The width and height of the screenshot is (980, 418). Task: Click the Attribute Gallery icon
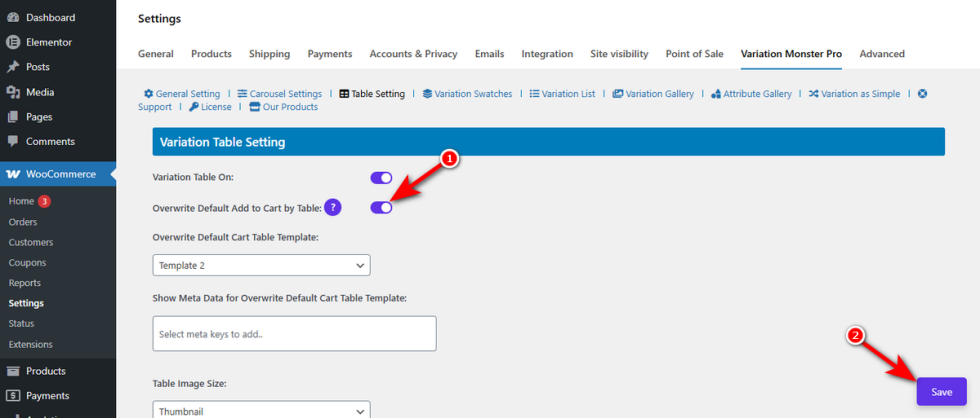pos(716,94)
